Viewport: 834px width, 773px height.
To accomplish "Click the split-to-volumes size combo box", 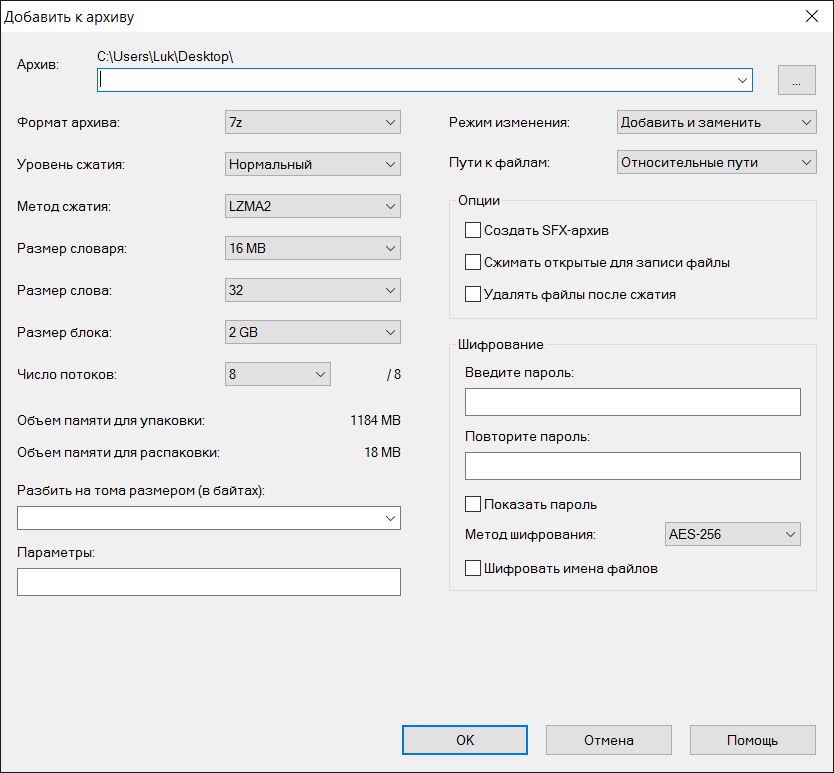I will coord(208,518).
